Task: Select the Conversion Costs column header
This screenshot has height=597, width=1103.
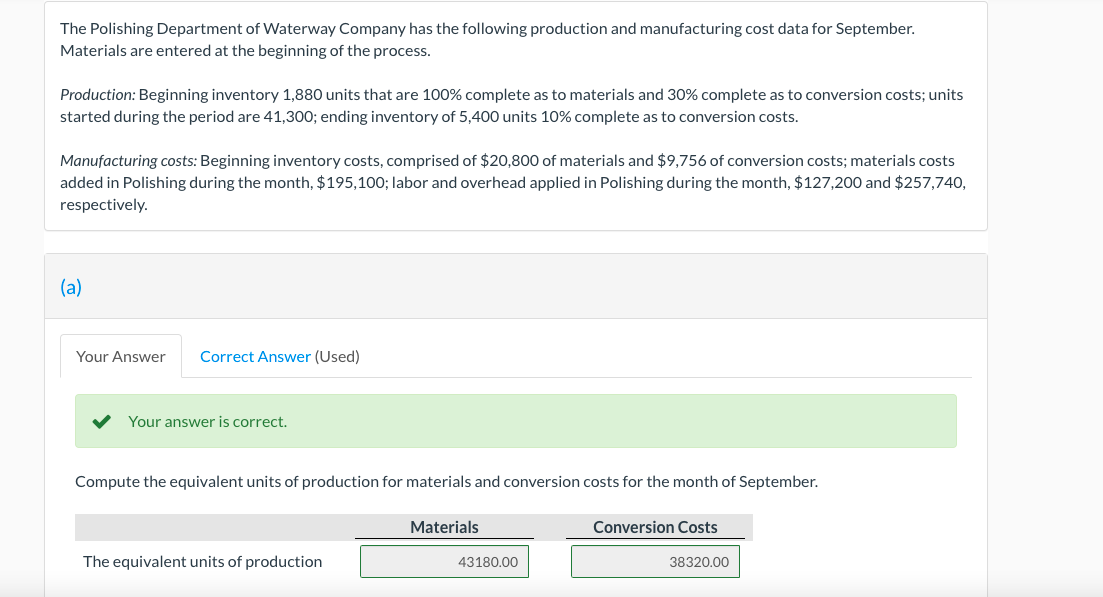Action: [655, 527]
